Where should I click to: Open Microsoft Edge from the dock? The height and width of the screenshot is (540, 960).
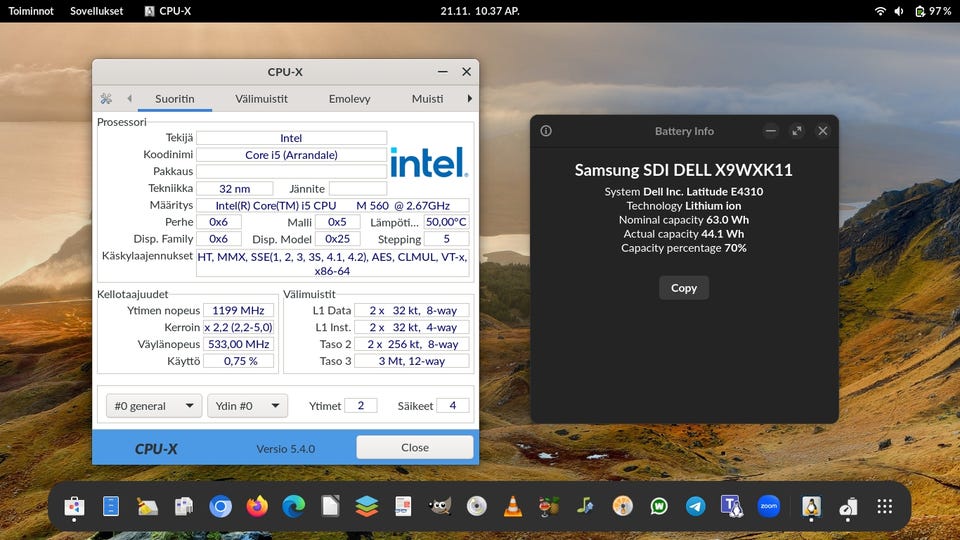[293, 507]
